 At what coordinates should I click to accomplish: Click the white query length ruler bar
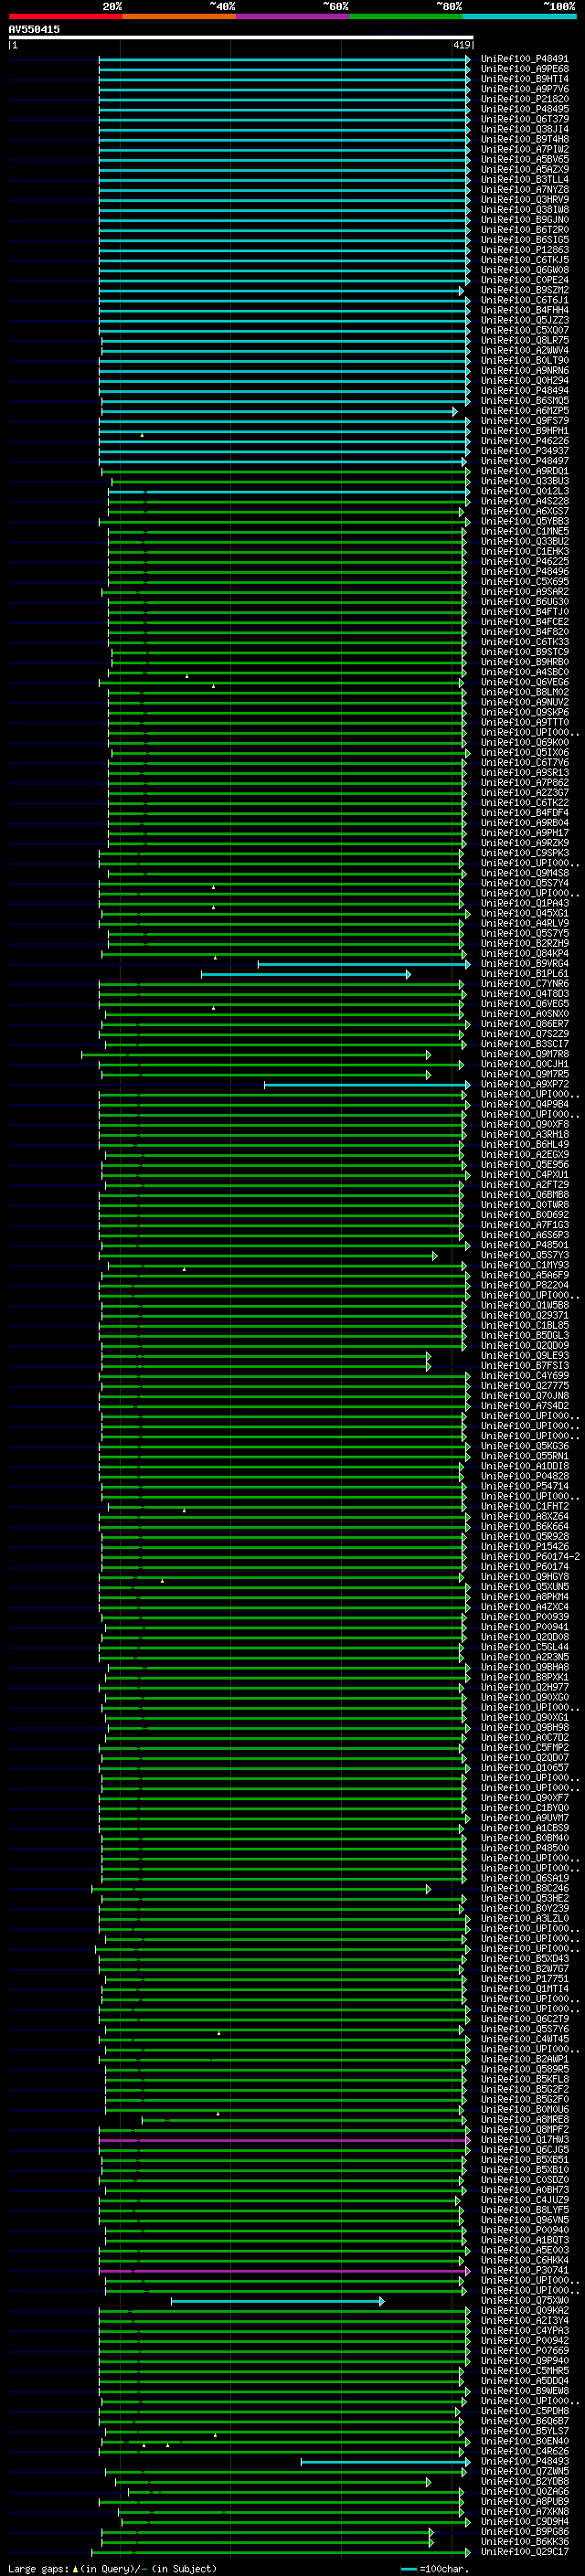241,37
